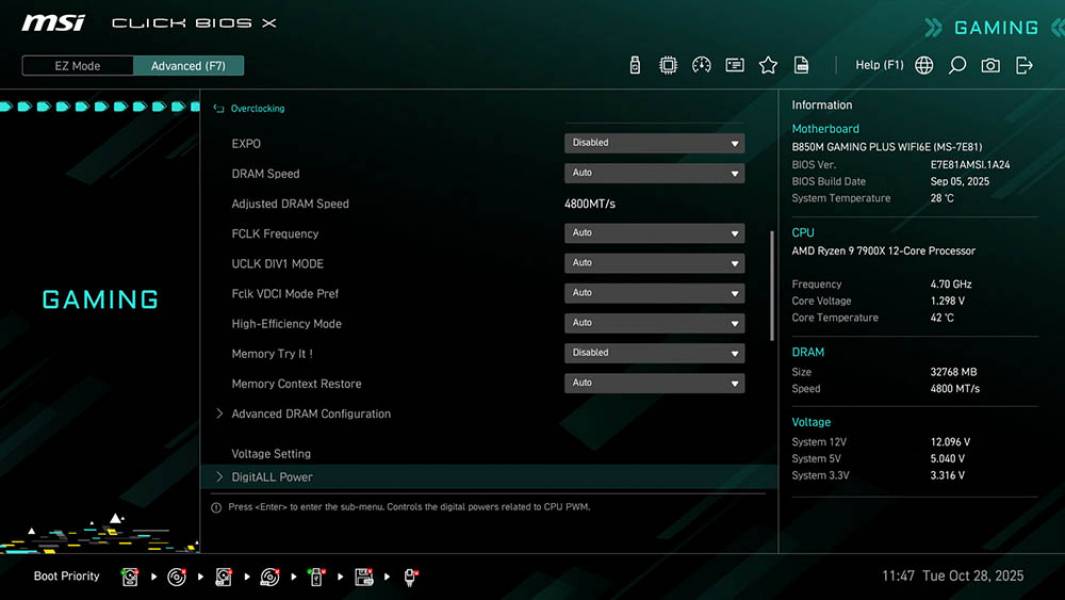Click the notes document icon
This screenshot has width=1065, height=600.
tap(801, 64)
